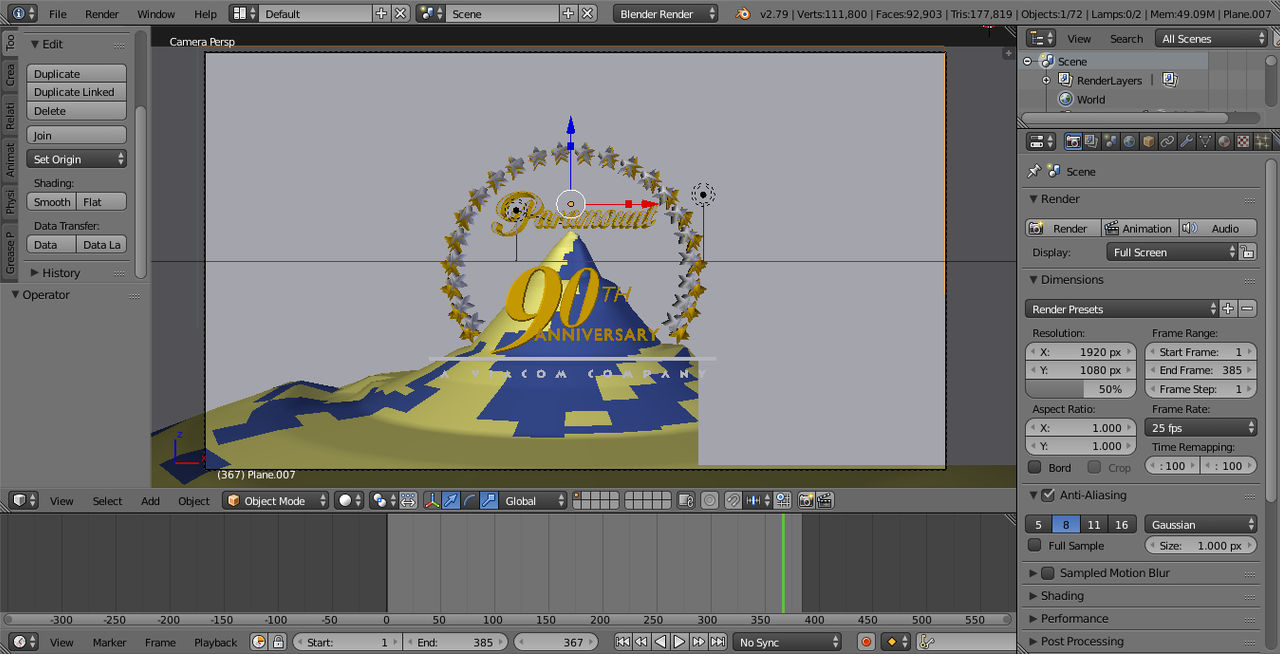
Task: Enable the Sampled Motion Blur checkbox
Action: pyautogui.click(x=1048, y=573)
